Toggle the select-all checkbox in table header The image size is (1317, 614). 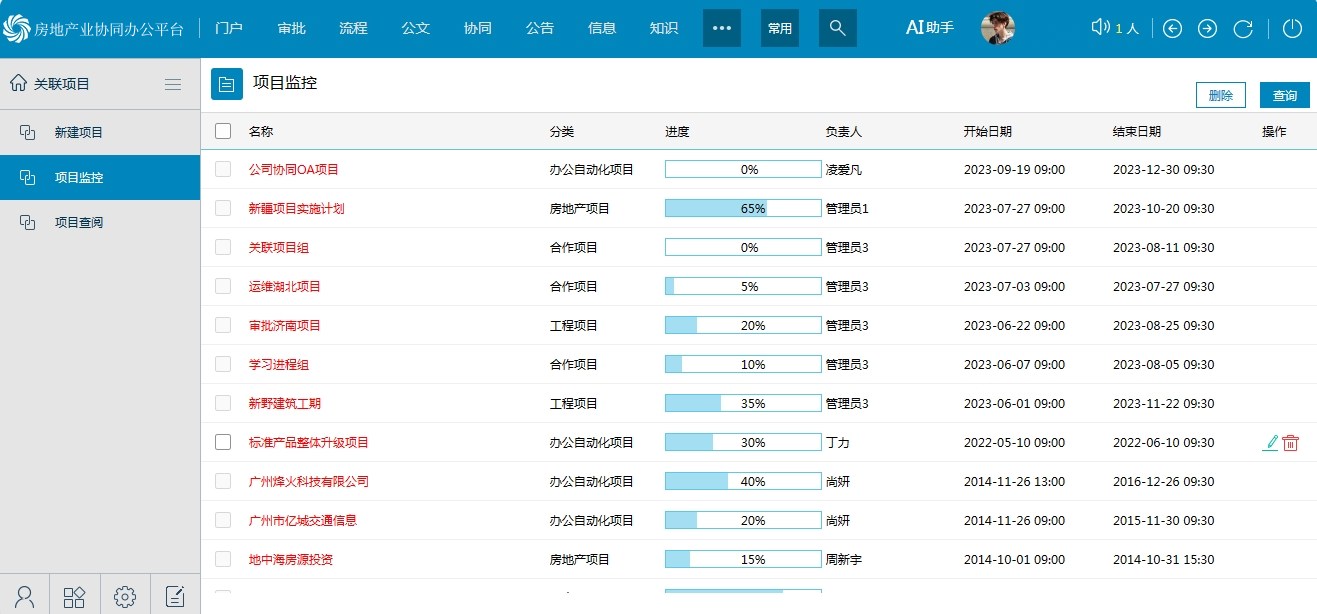pyautogui.click(x=223, y=131)
